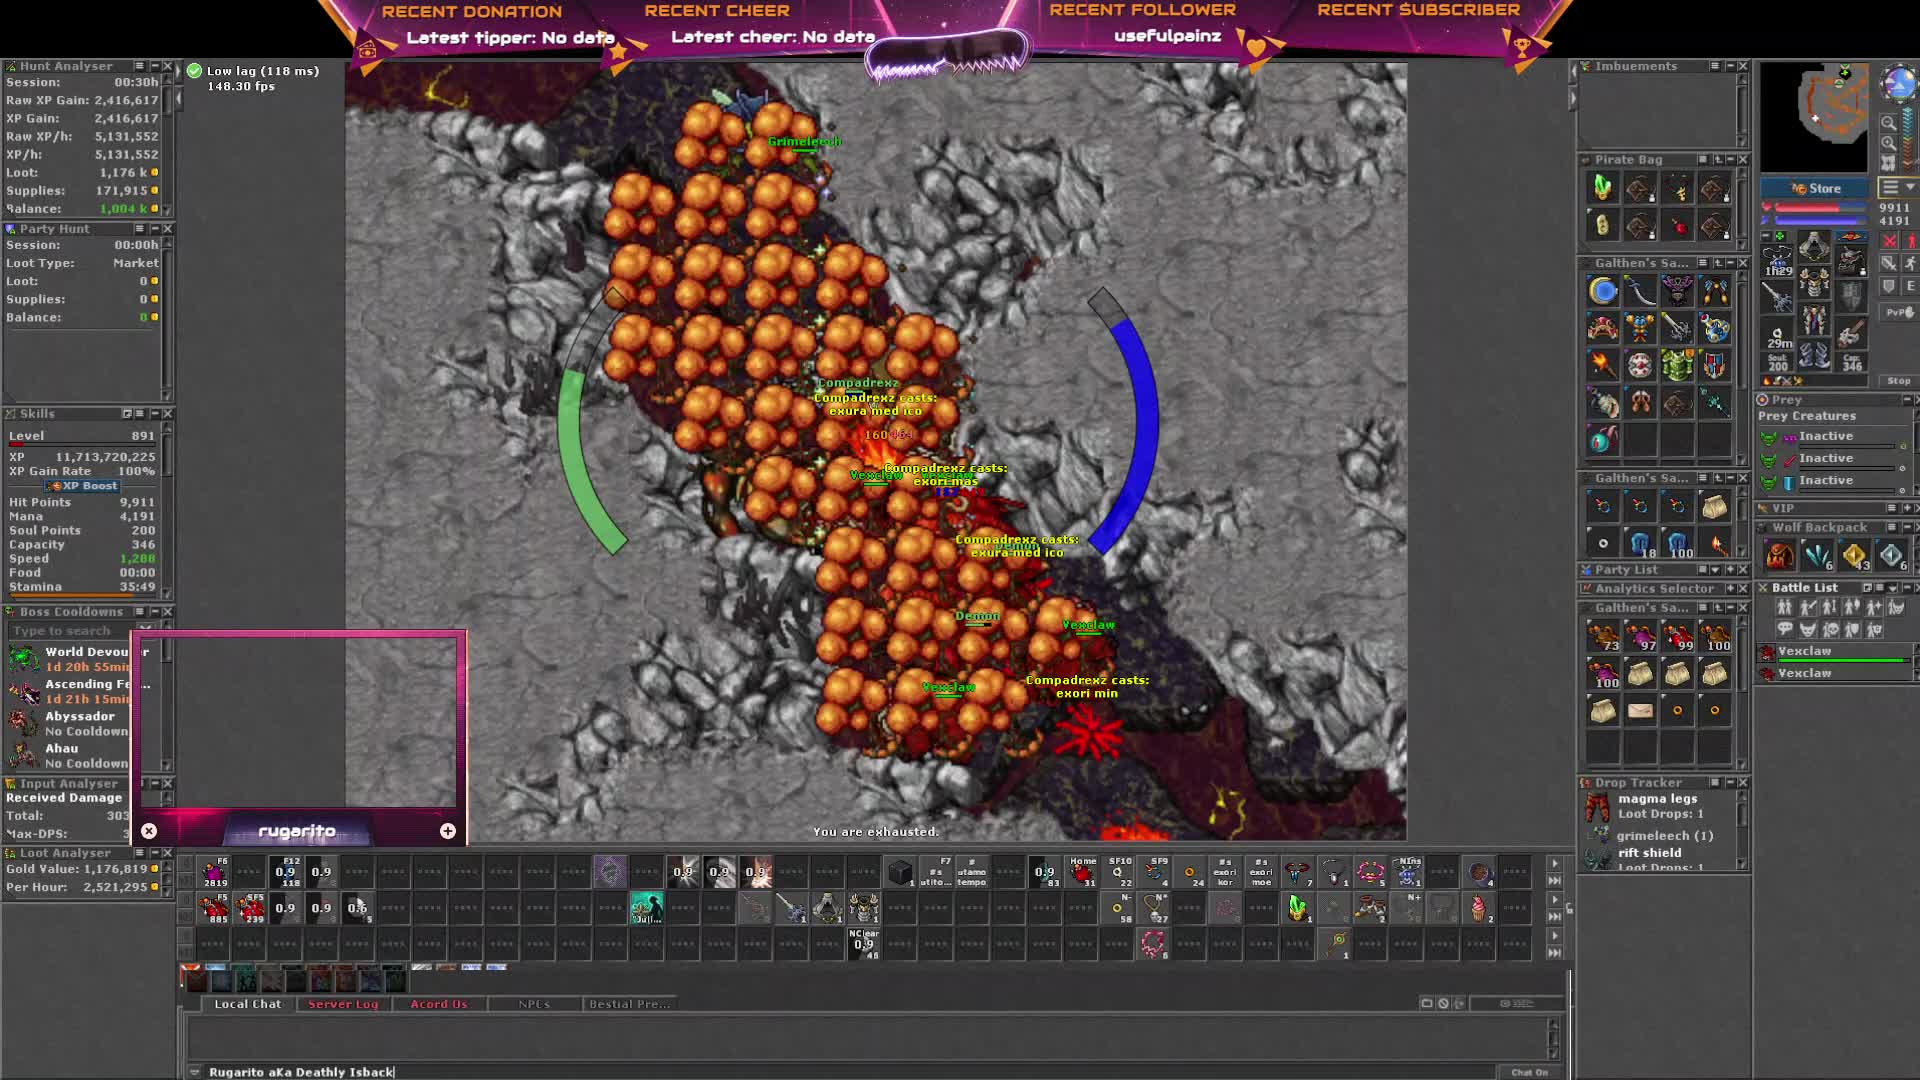
Task: Select the red X stand mode
Action: (1889, 241)
